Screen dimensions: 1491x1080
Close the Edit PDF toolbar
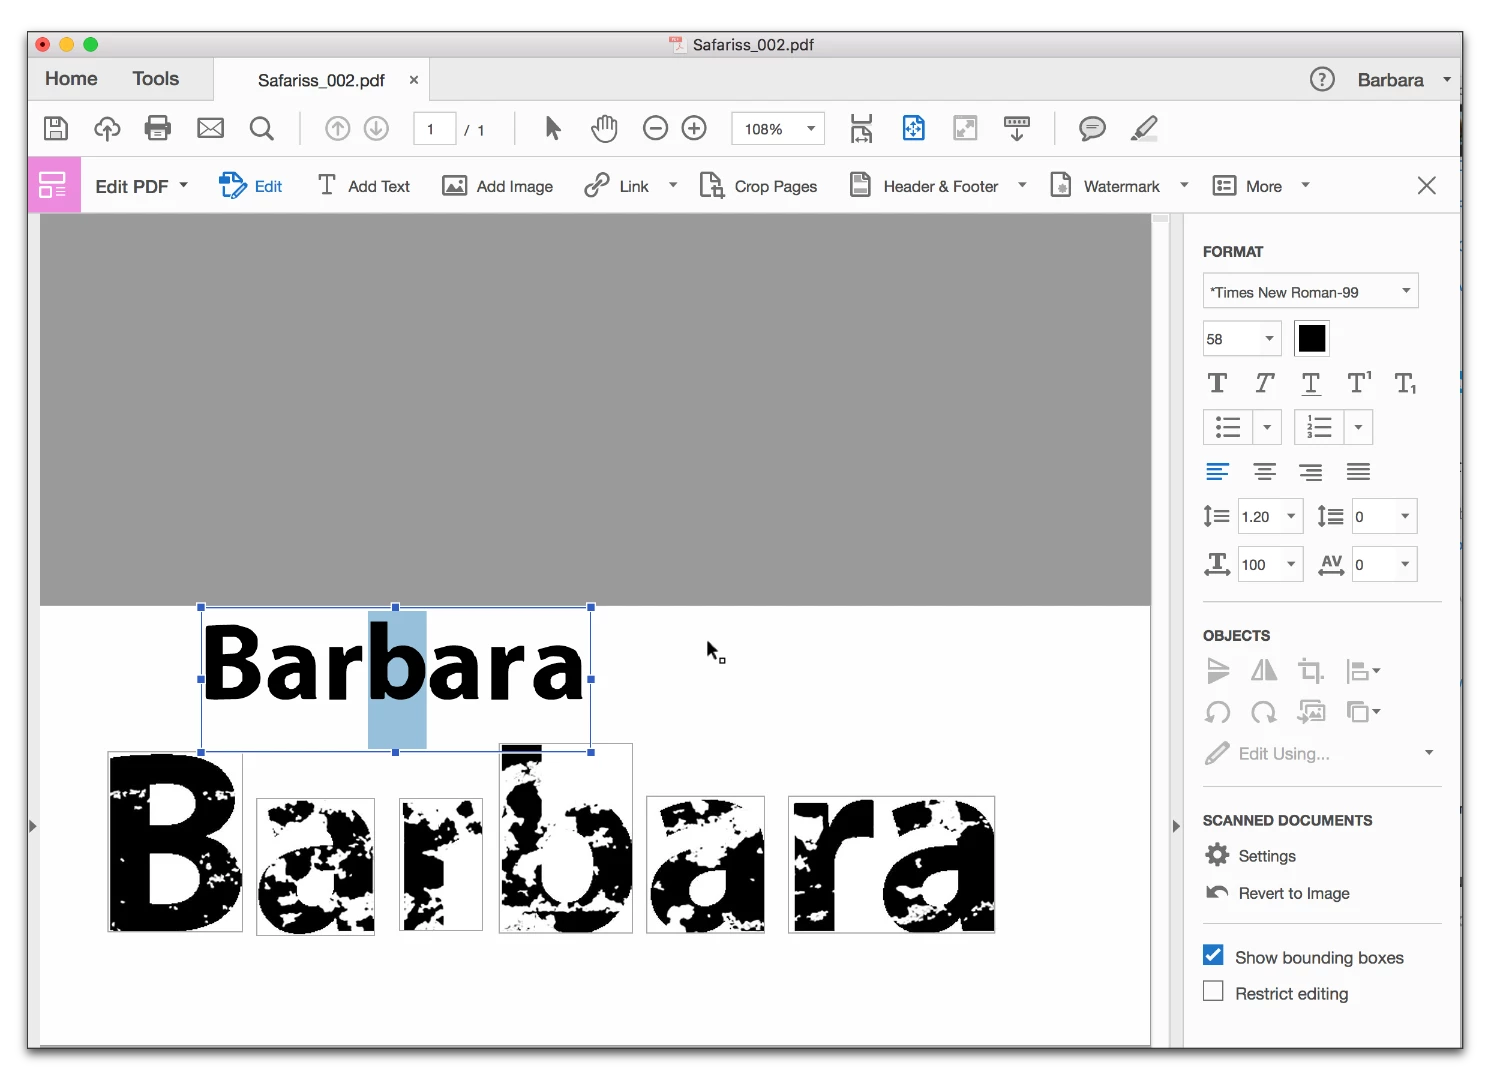tap(1427, 185)
